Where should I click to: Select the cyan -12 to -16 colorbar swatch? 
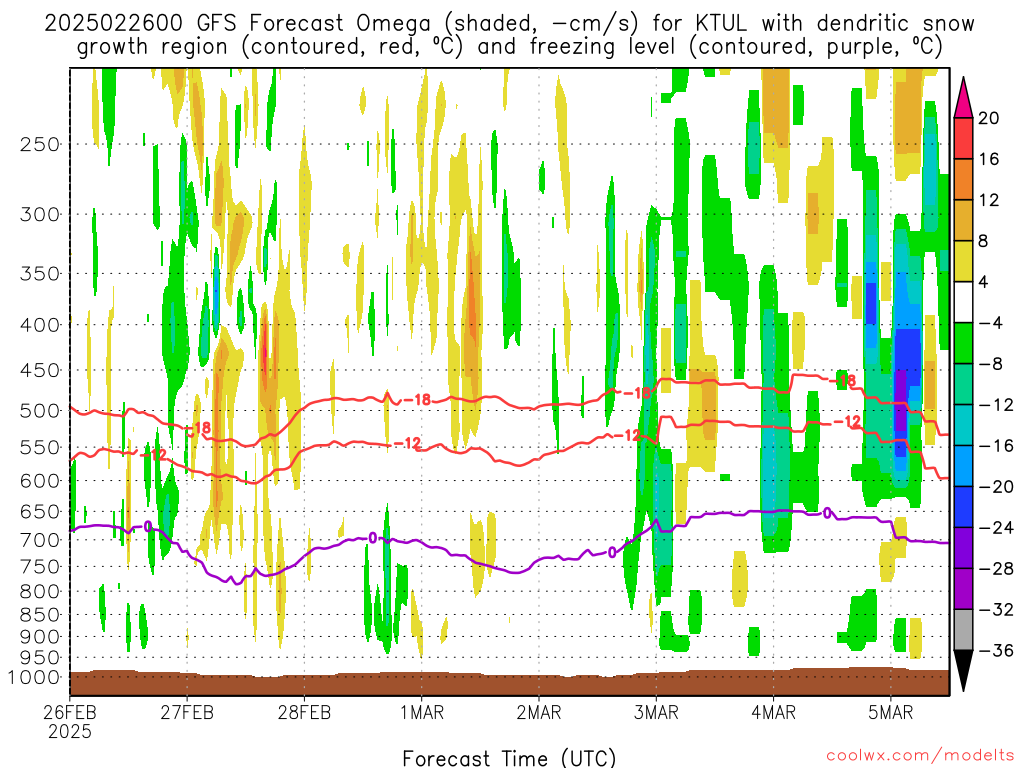tap(963, 425)
